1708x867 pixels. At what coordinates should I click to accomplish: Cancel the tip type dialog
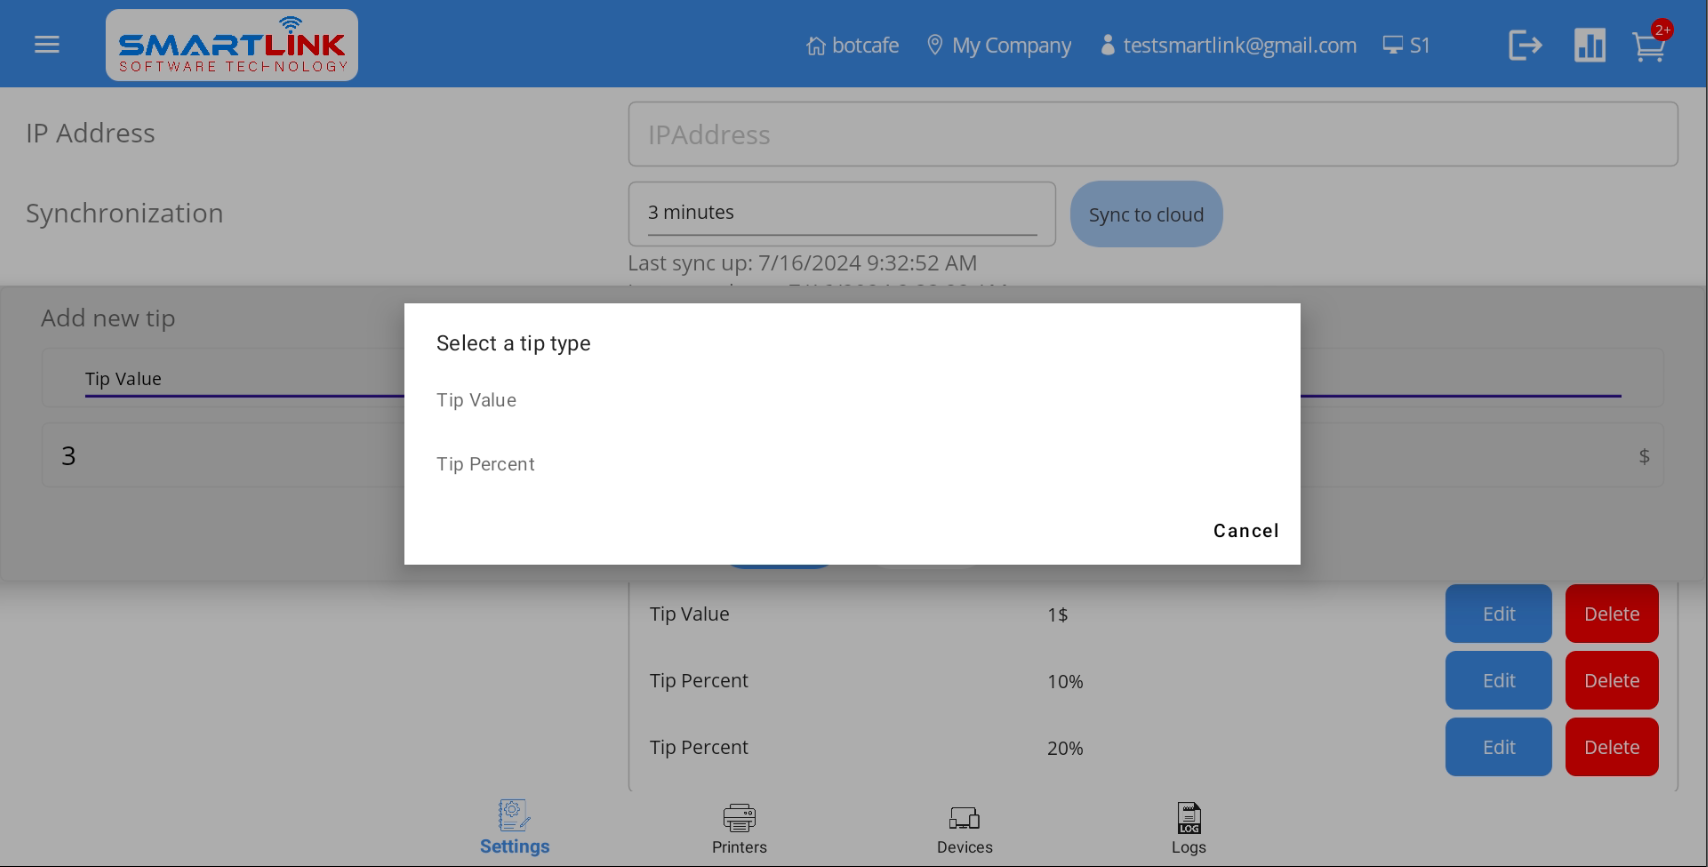[x=1245, y=531]
